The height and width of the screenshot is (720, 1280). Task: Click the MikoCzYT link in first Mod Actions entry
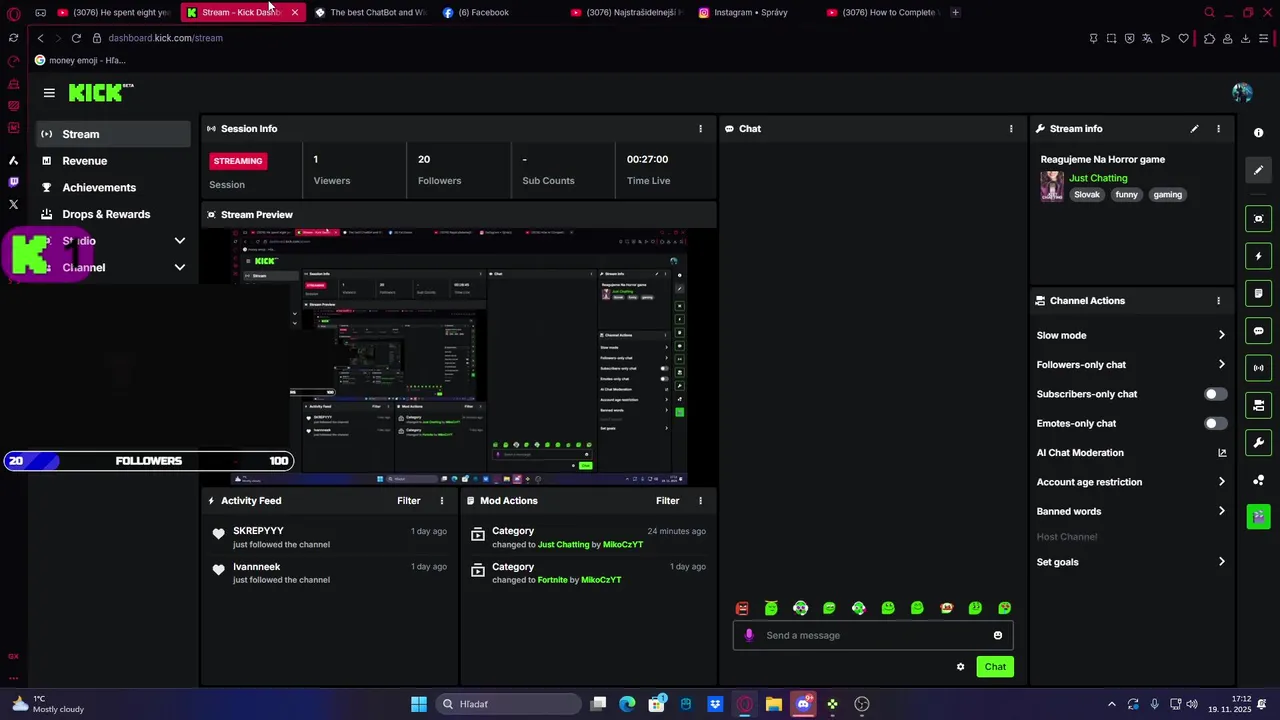[x=623, y=545]
